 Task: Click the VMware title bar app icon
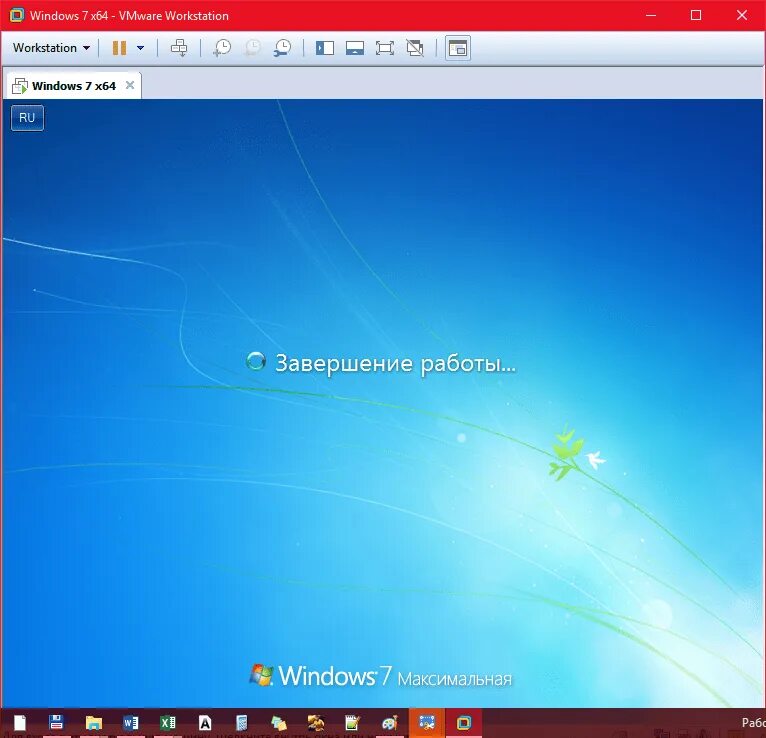click(x=17, y=15)
